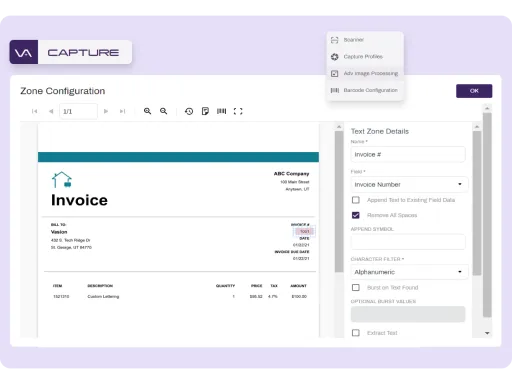Jump to the last page
Image resolution: width=512 pixels, height=384 pixels.
[122, 111]
